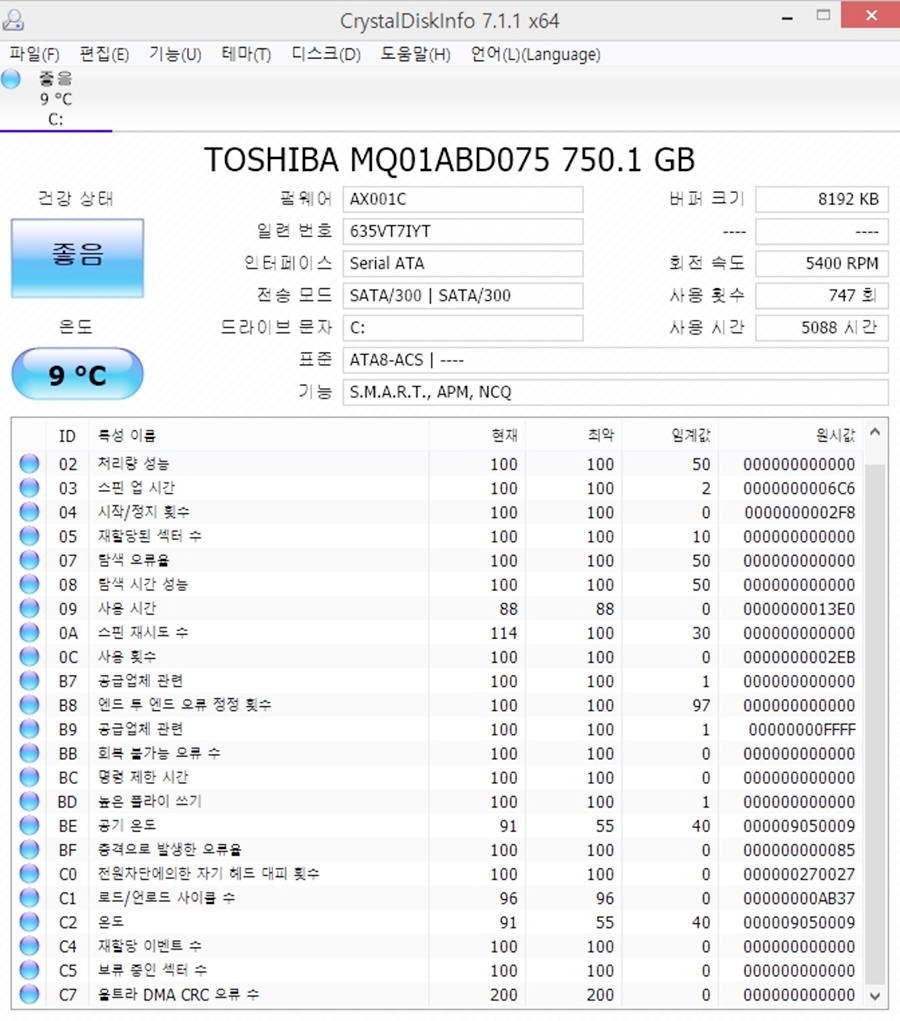Click status orb for attribute 02 처리량 성능
This screenshot has height=1021, width=900.
click(29, 464)
